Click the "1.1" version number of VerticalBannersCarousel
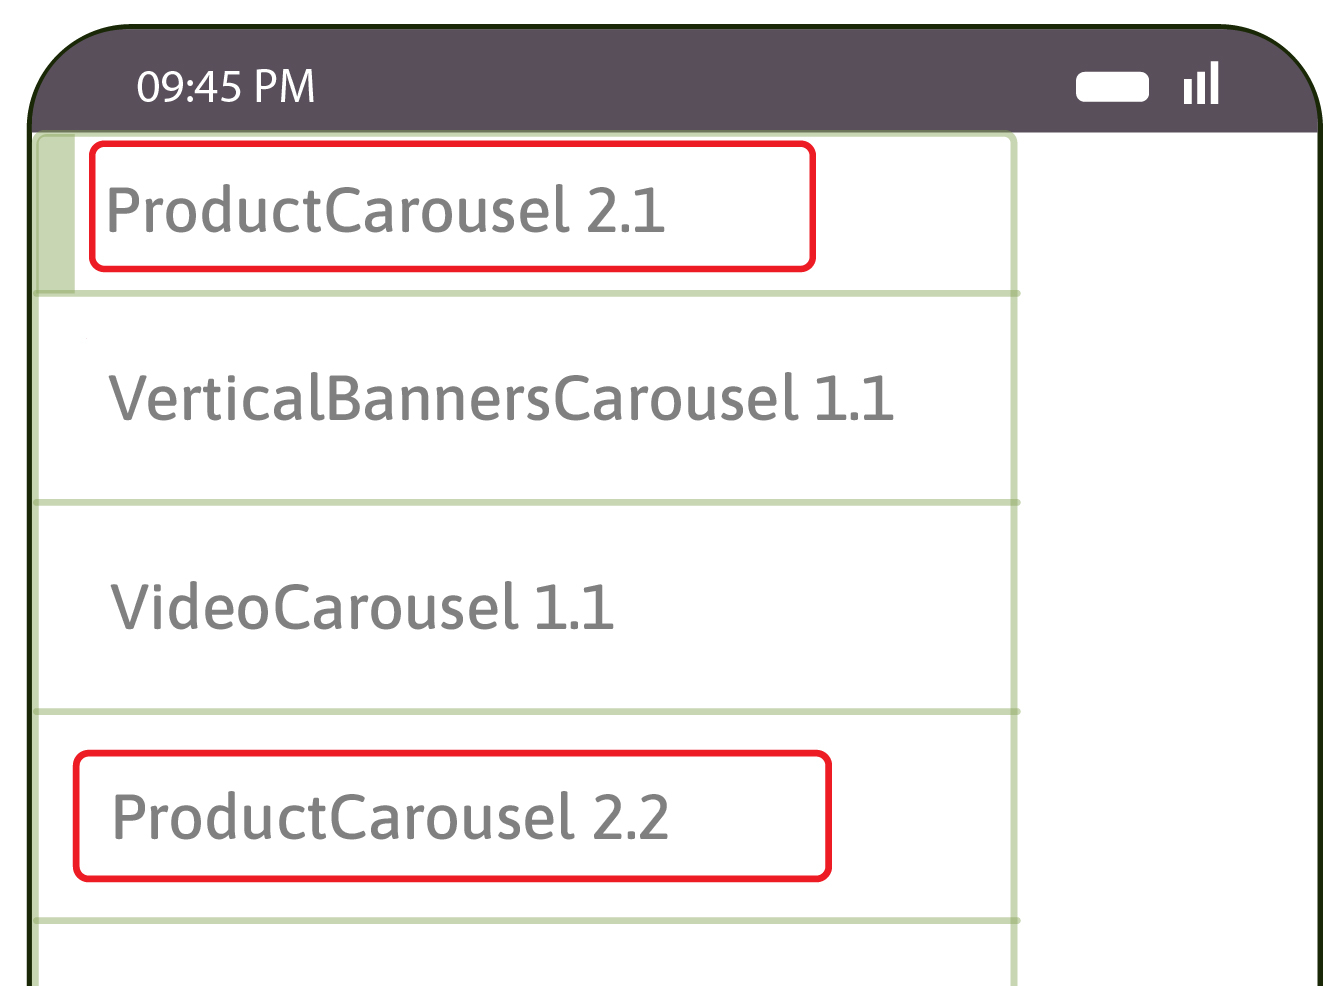 (853, 398)
